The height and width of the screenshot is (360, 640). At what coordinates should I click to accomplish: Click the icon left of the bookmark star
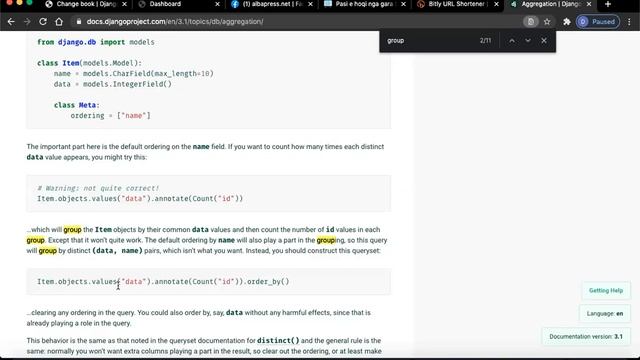531,22
